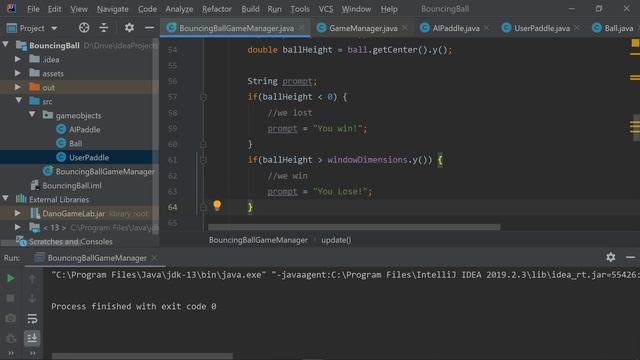Click BouncingBallGameManager breadcrumb
This screenshot has width=640, height=360.
[258, 240]
